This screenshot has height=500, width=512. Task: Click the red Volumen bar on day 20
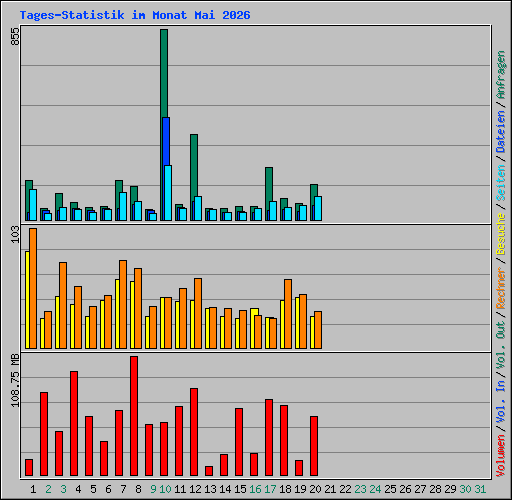tap(314, 446)
